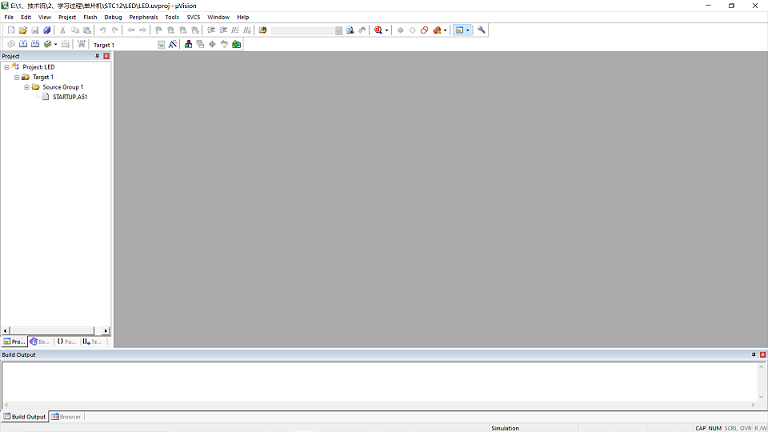The width and height of the screenshot is (768, 432).
Task: Open Options for Target with the magic wand icon
Action: [172, 44]
